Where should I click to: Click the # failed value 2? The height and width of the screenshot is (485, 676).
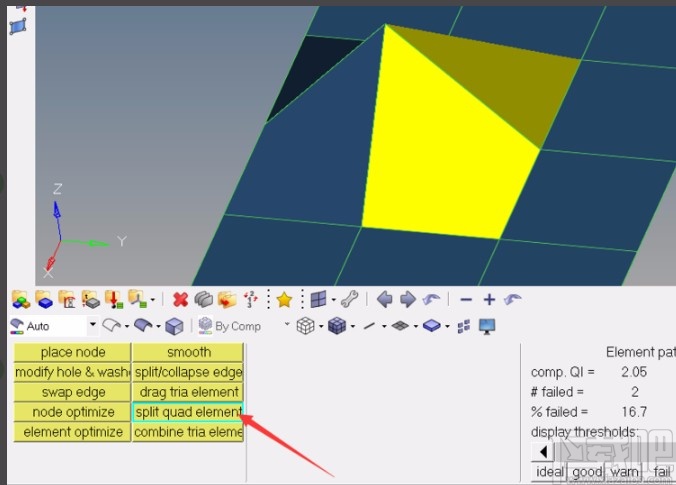point(635,391)
